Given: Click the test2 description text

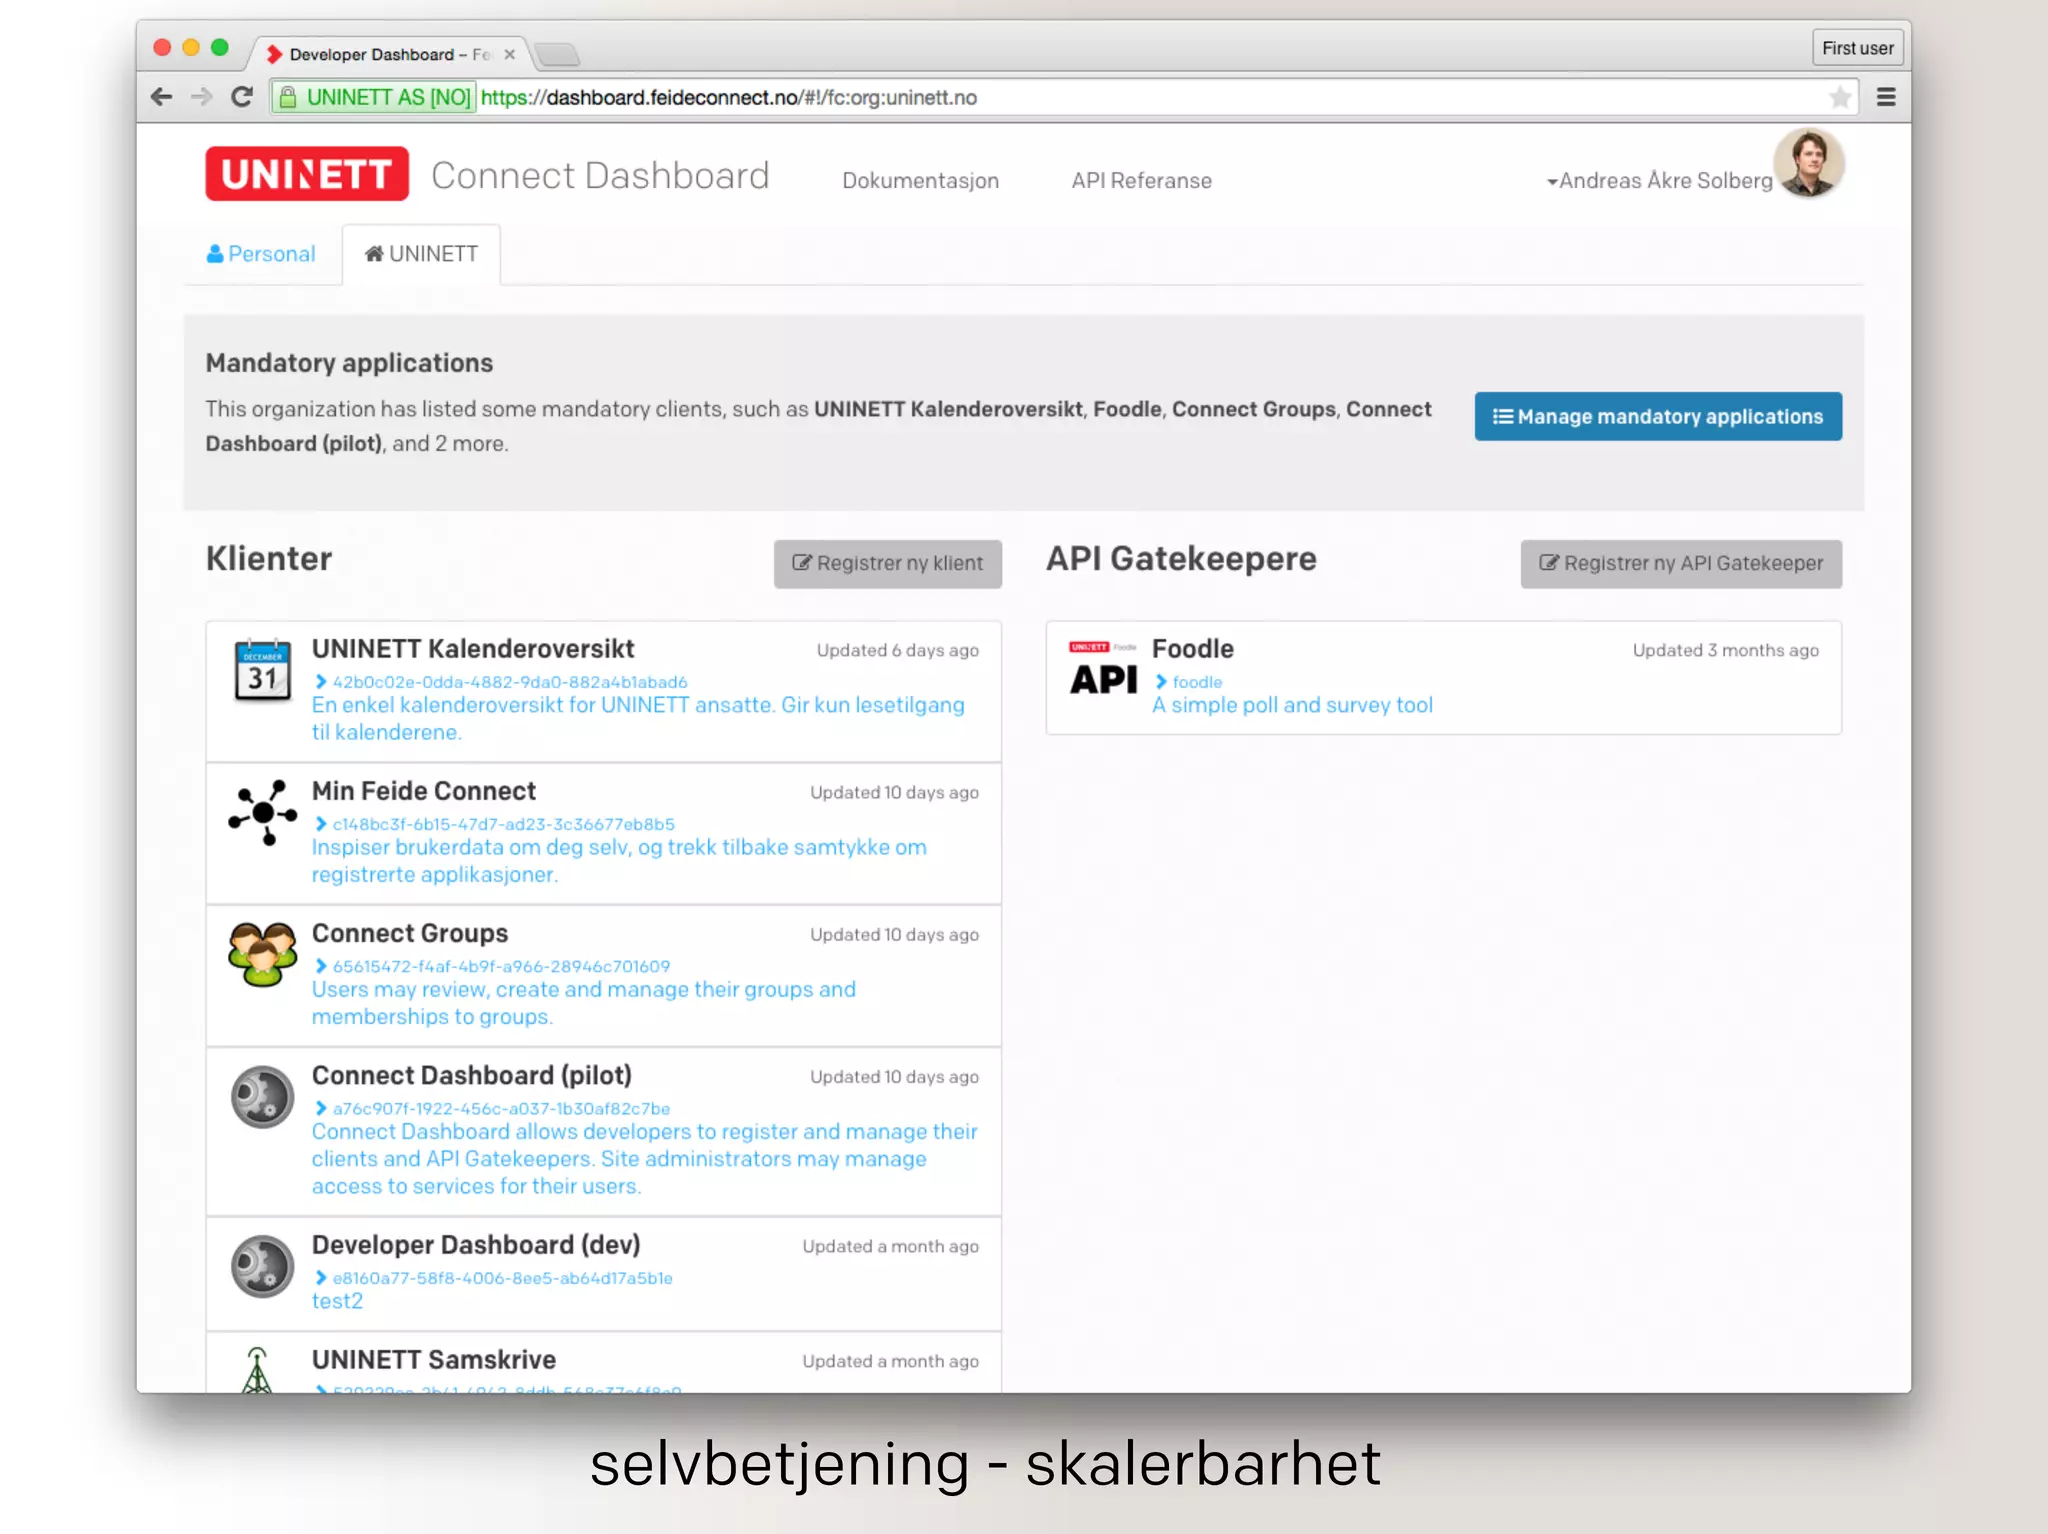Looking at the screenshot, I should point(337,1301).
